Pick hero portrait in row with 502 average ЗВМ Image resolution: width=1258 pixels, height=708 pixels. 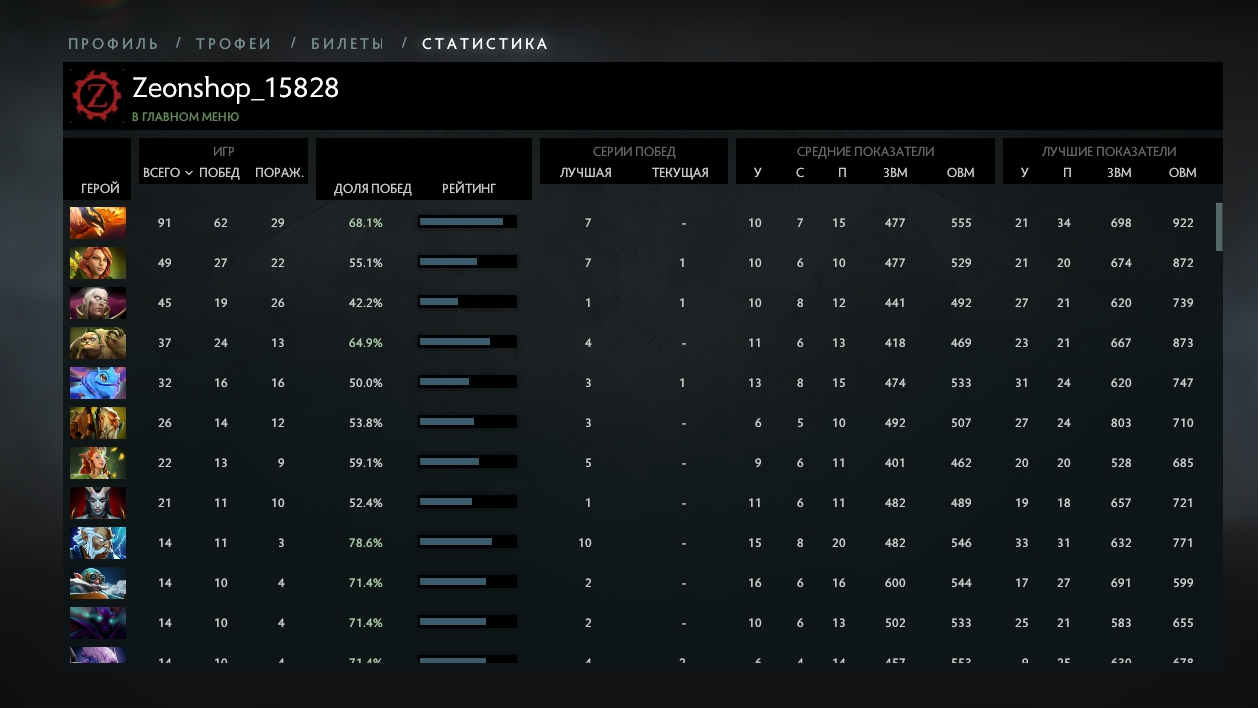98,623
